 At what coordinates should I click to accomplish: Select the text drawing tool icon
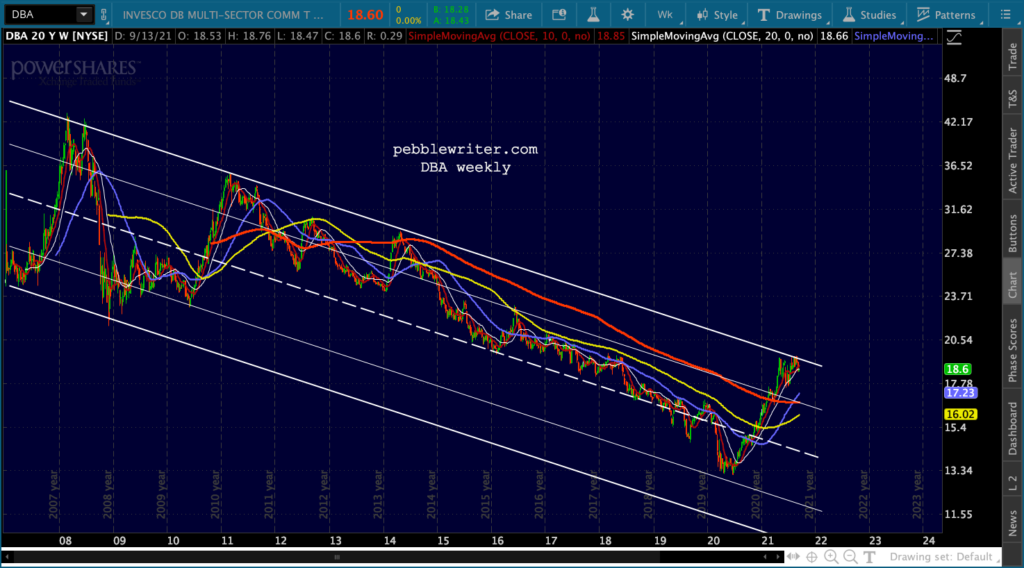pyautogui.click(x=869, y=557)
